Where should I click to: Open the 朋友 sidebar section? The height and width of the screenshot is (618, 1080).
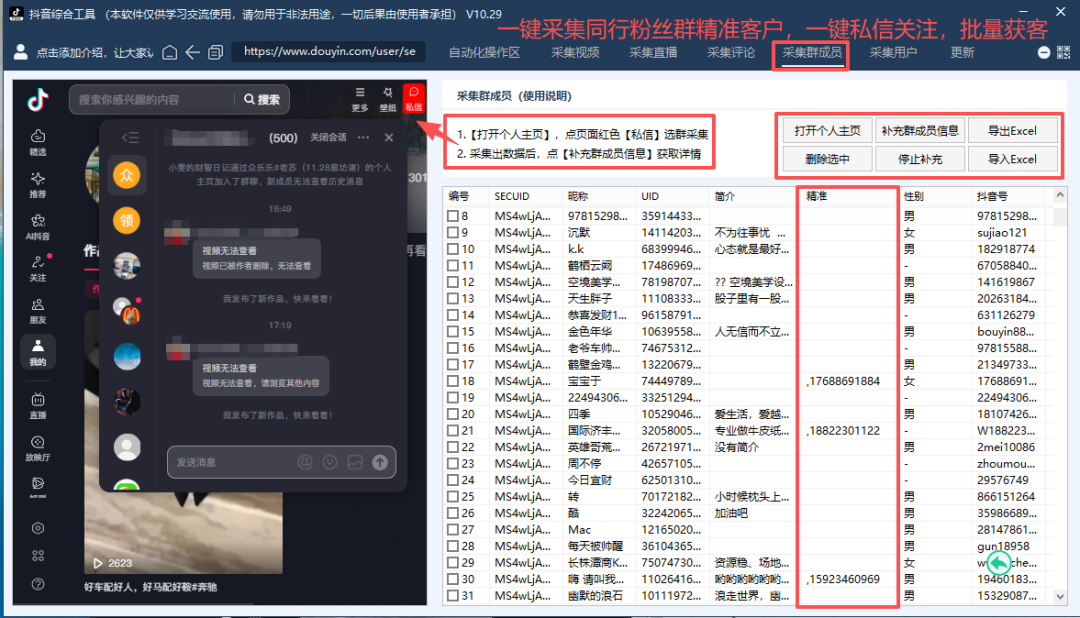click(x=38, y=311)
